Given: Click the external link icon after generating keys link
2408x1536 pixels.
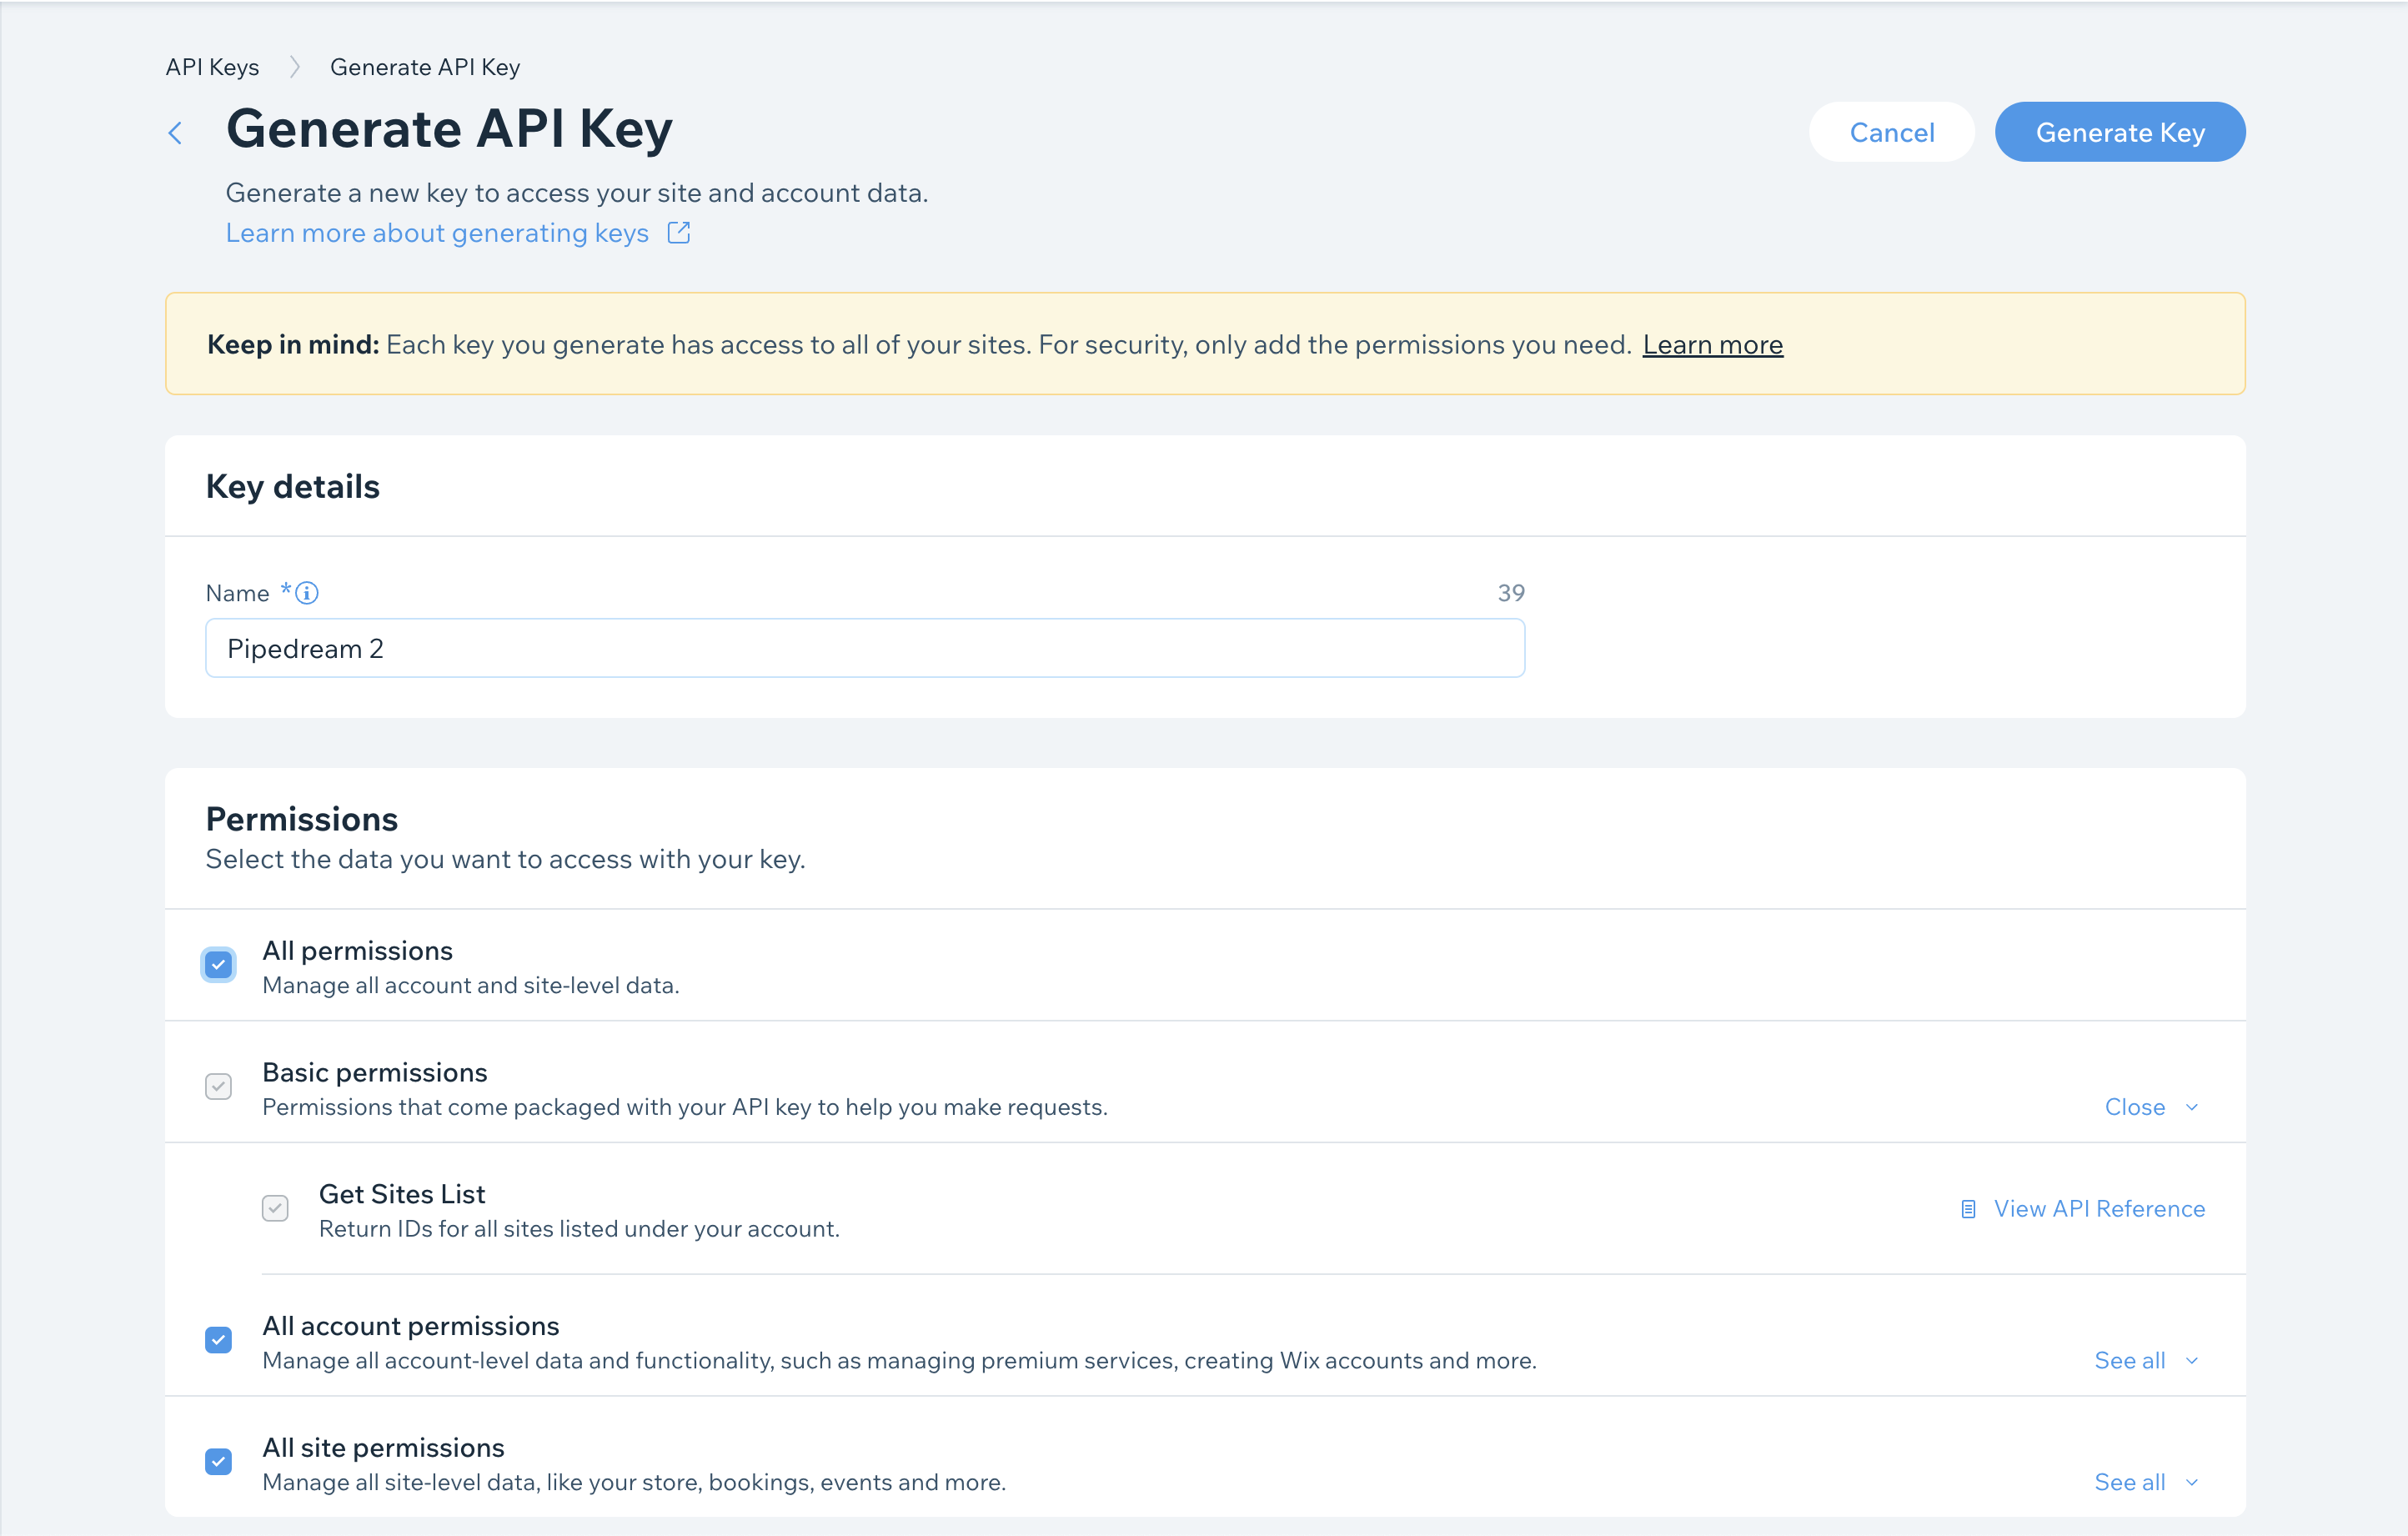Looking at the screenshot, I should coord(677,232).
